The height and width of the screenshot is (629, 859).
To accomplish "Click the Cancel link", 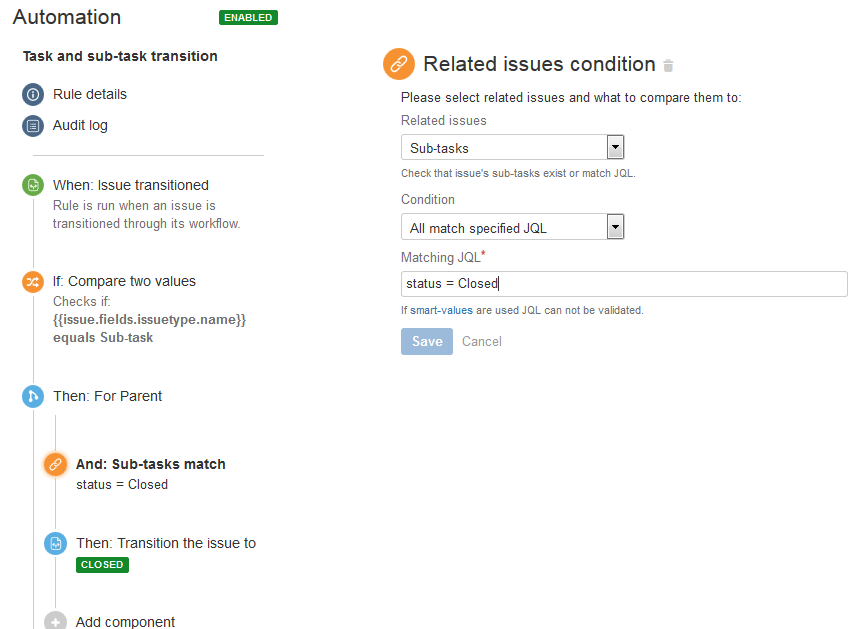I will tap(482, 341).
